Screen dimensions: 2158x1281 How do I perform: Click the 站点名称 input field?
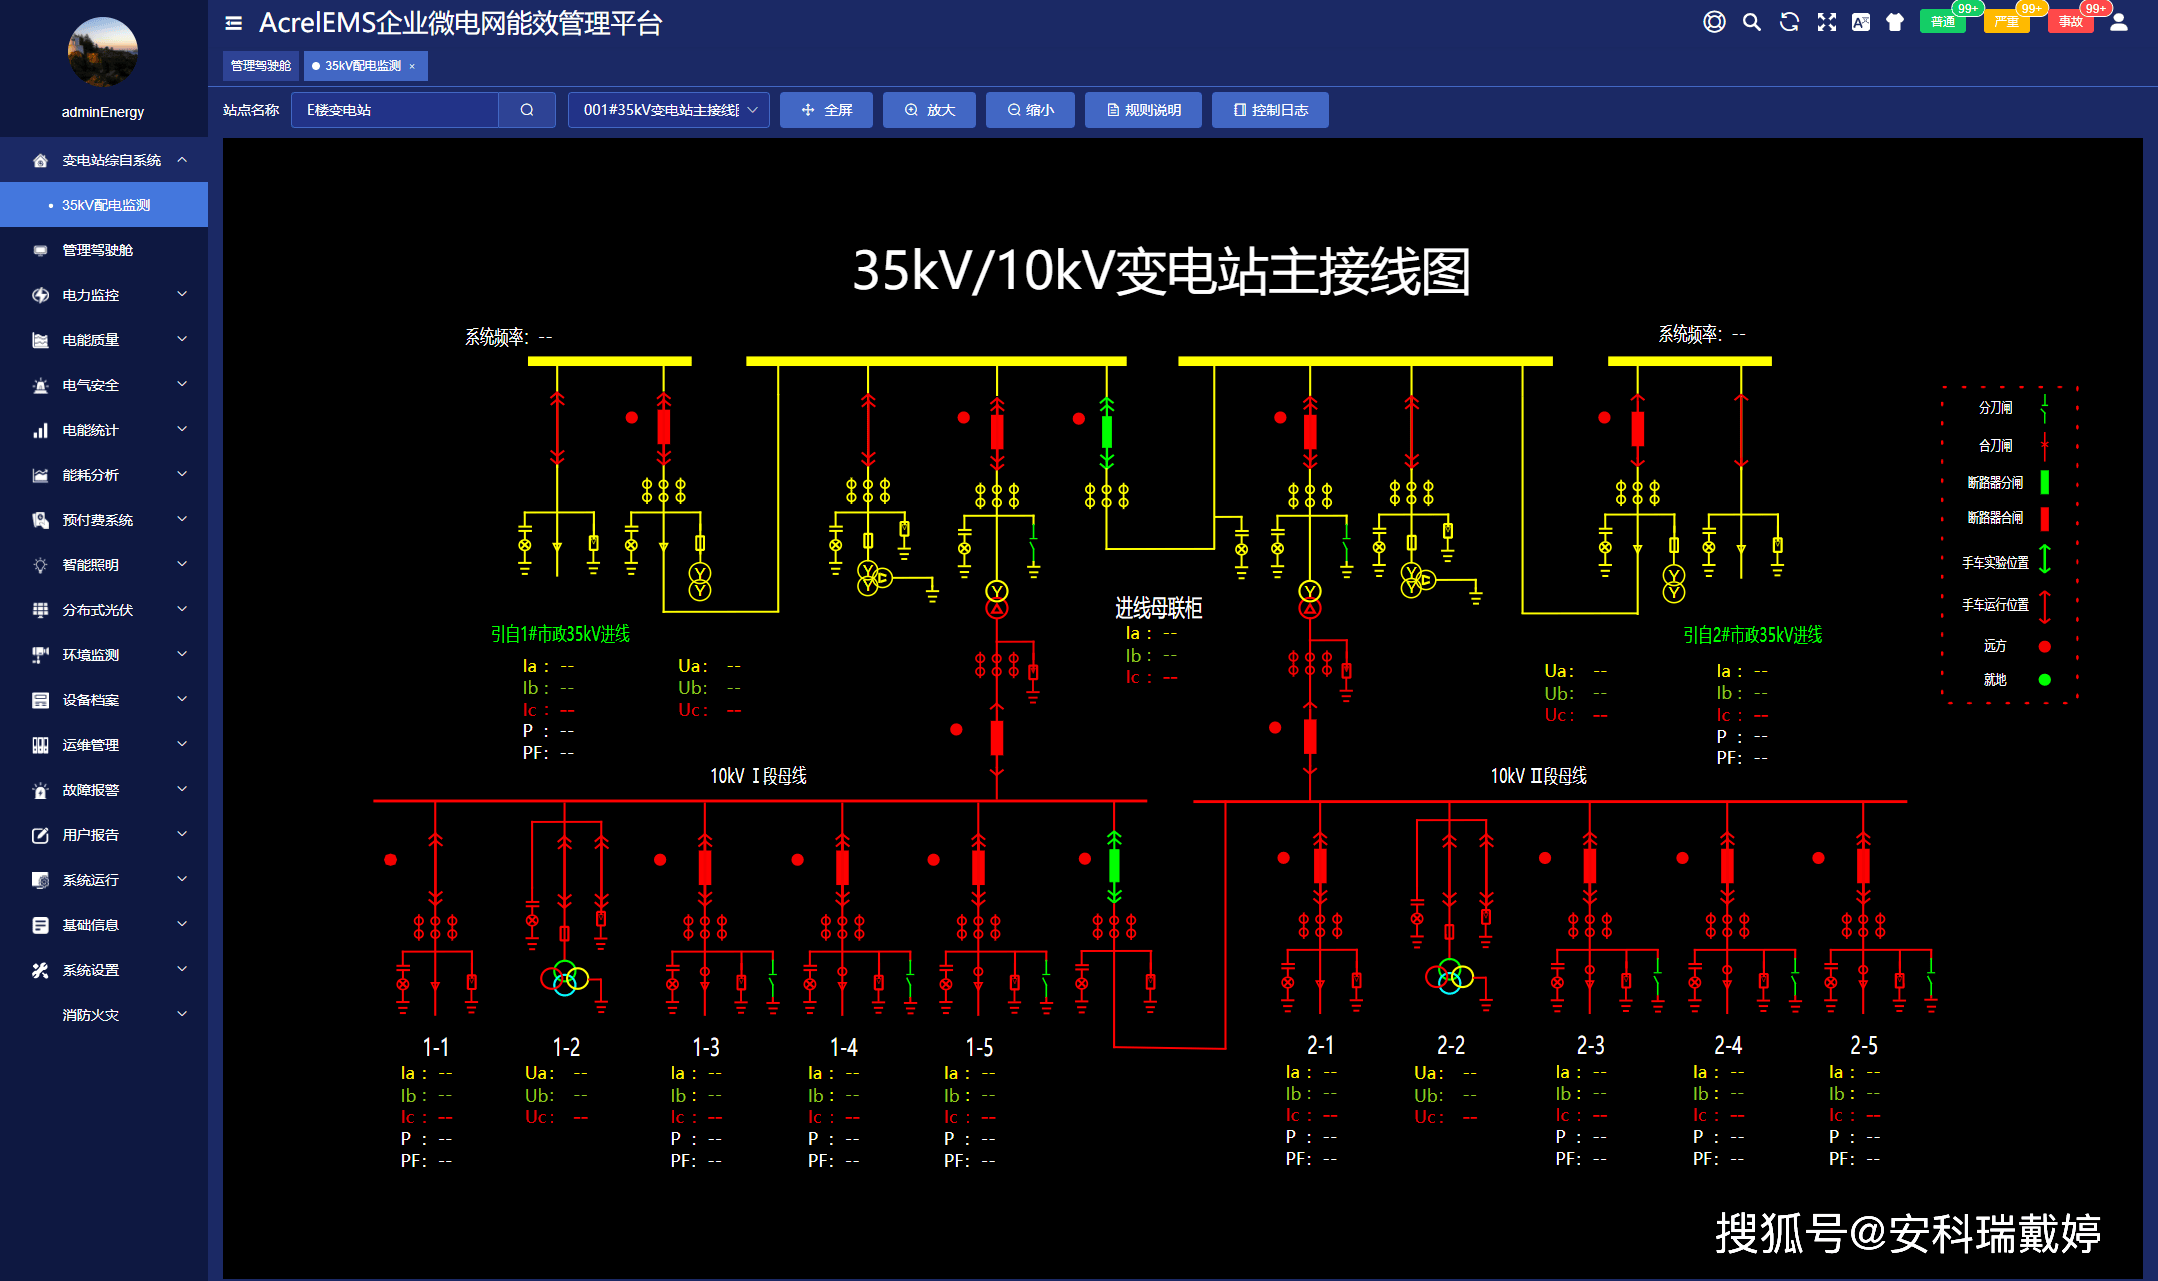[395, 110]
